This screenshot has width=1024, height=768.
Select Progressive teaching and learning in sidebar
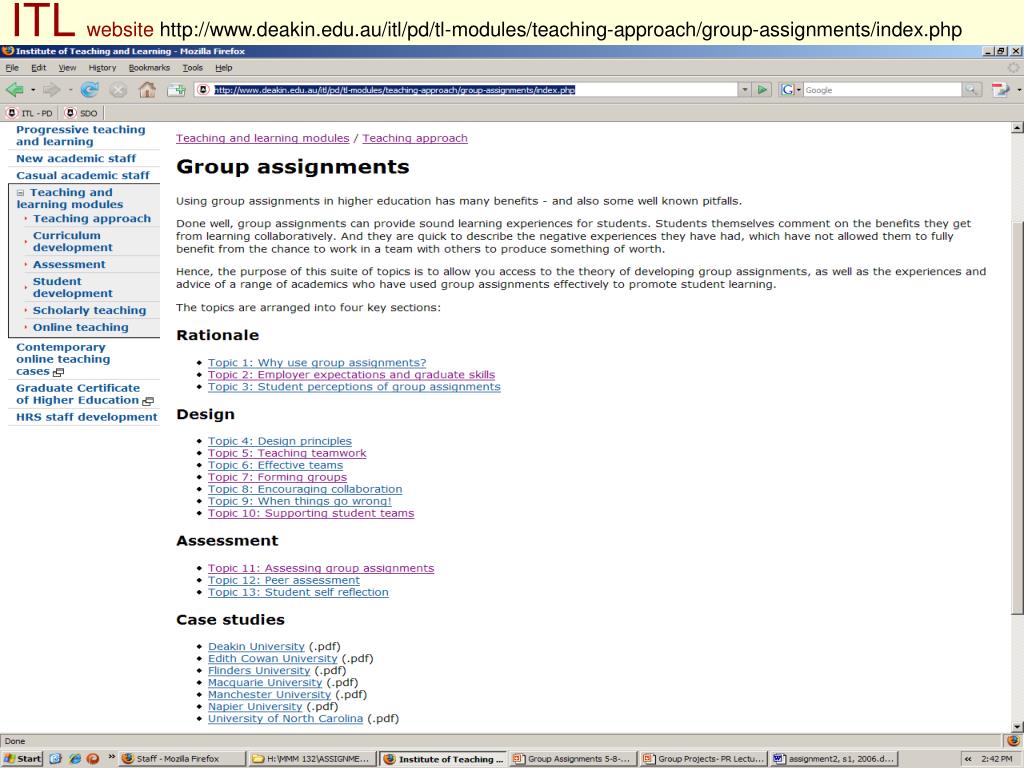click(x=80, y=135)
